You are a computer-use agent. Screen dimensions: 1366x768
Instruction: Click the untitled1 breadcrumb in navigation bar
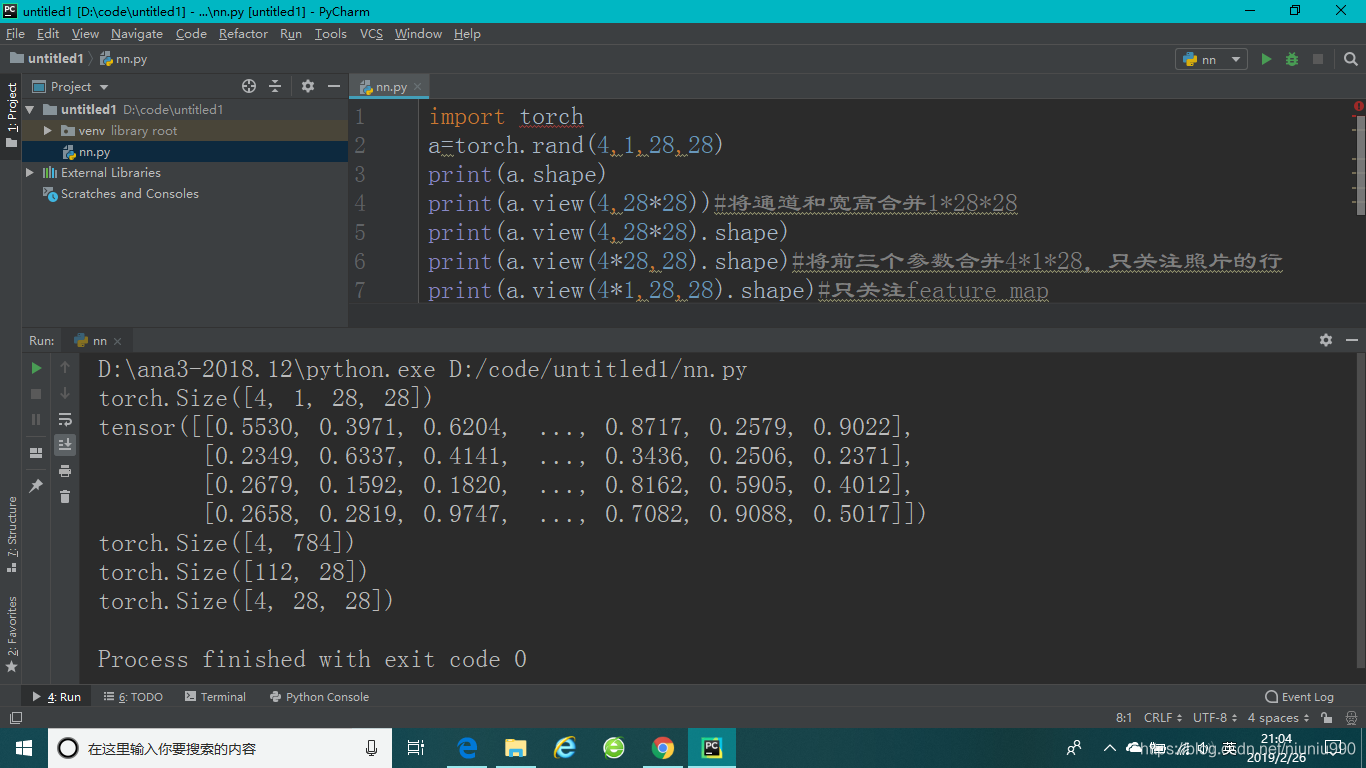46,59
